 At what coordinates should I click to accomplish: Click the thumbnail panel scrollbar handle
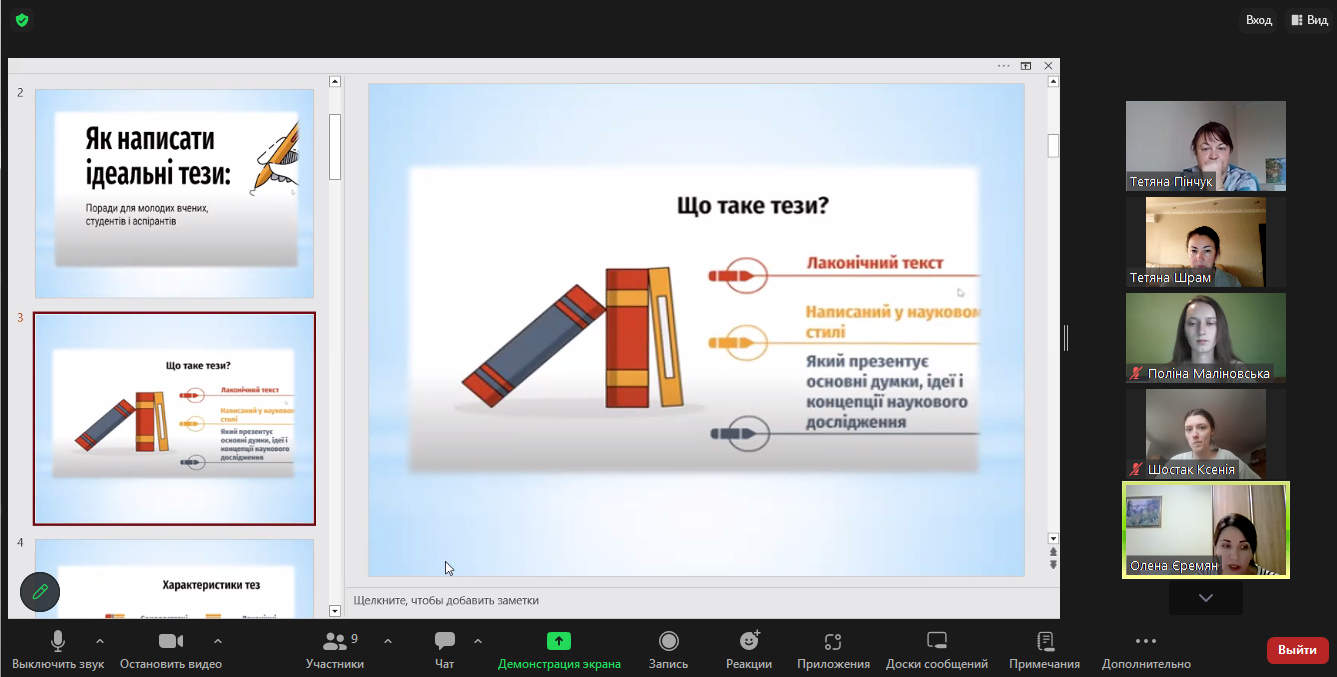click(335, 146)
